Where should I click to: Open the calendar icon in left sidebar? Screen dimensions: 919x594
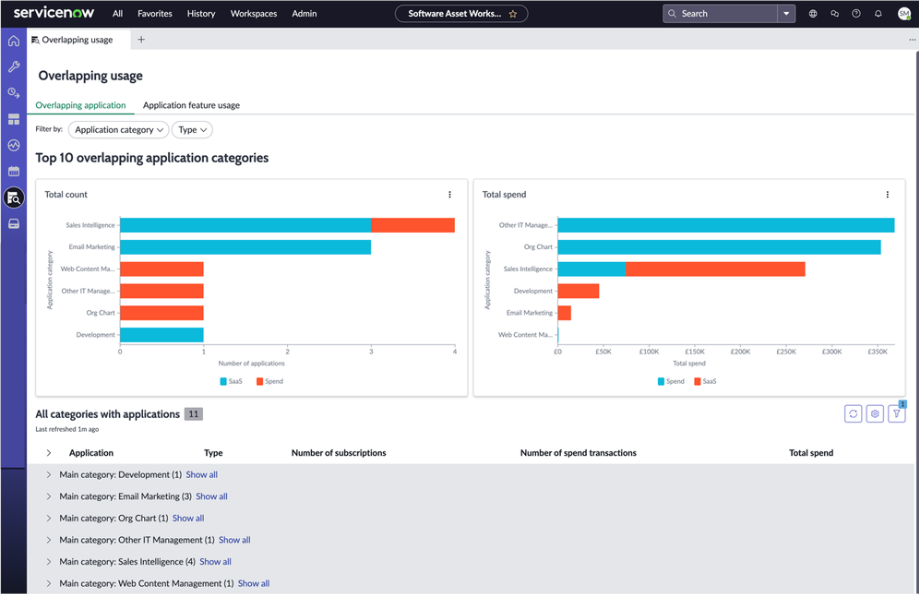(x=13, y=171)
